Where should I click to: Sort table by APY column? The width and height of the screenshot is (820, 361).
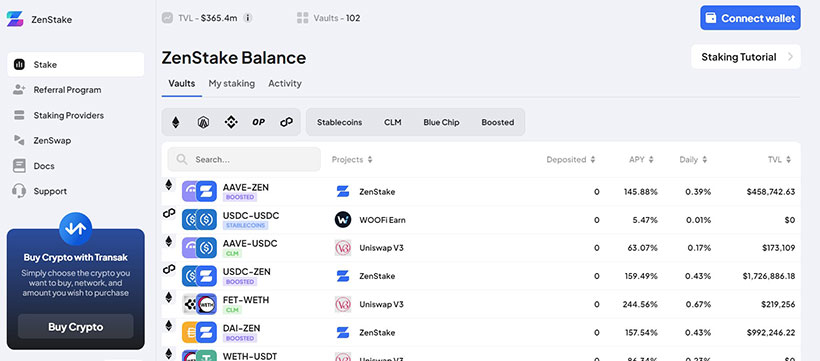[641, 160]
